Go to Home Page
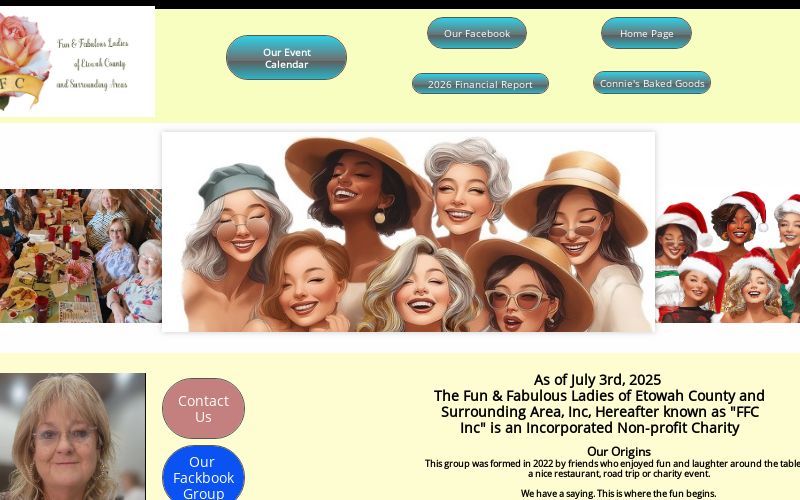The image size is (800, 500). coord(646,33)
